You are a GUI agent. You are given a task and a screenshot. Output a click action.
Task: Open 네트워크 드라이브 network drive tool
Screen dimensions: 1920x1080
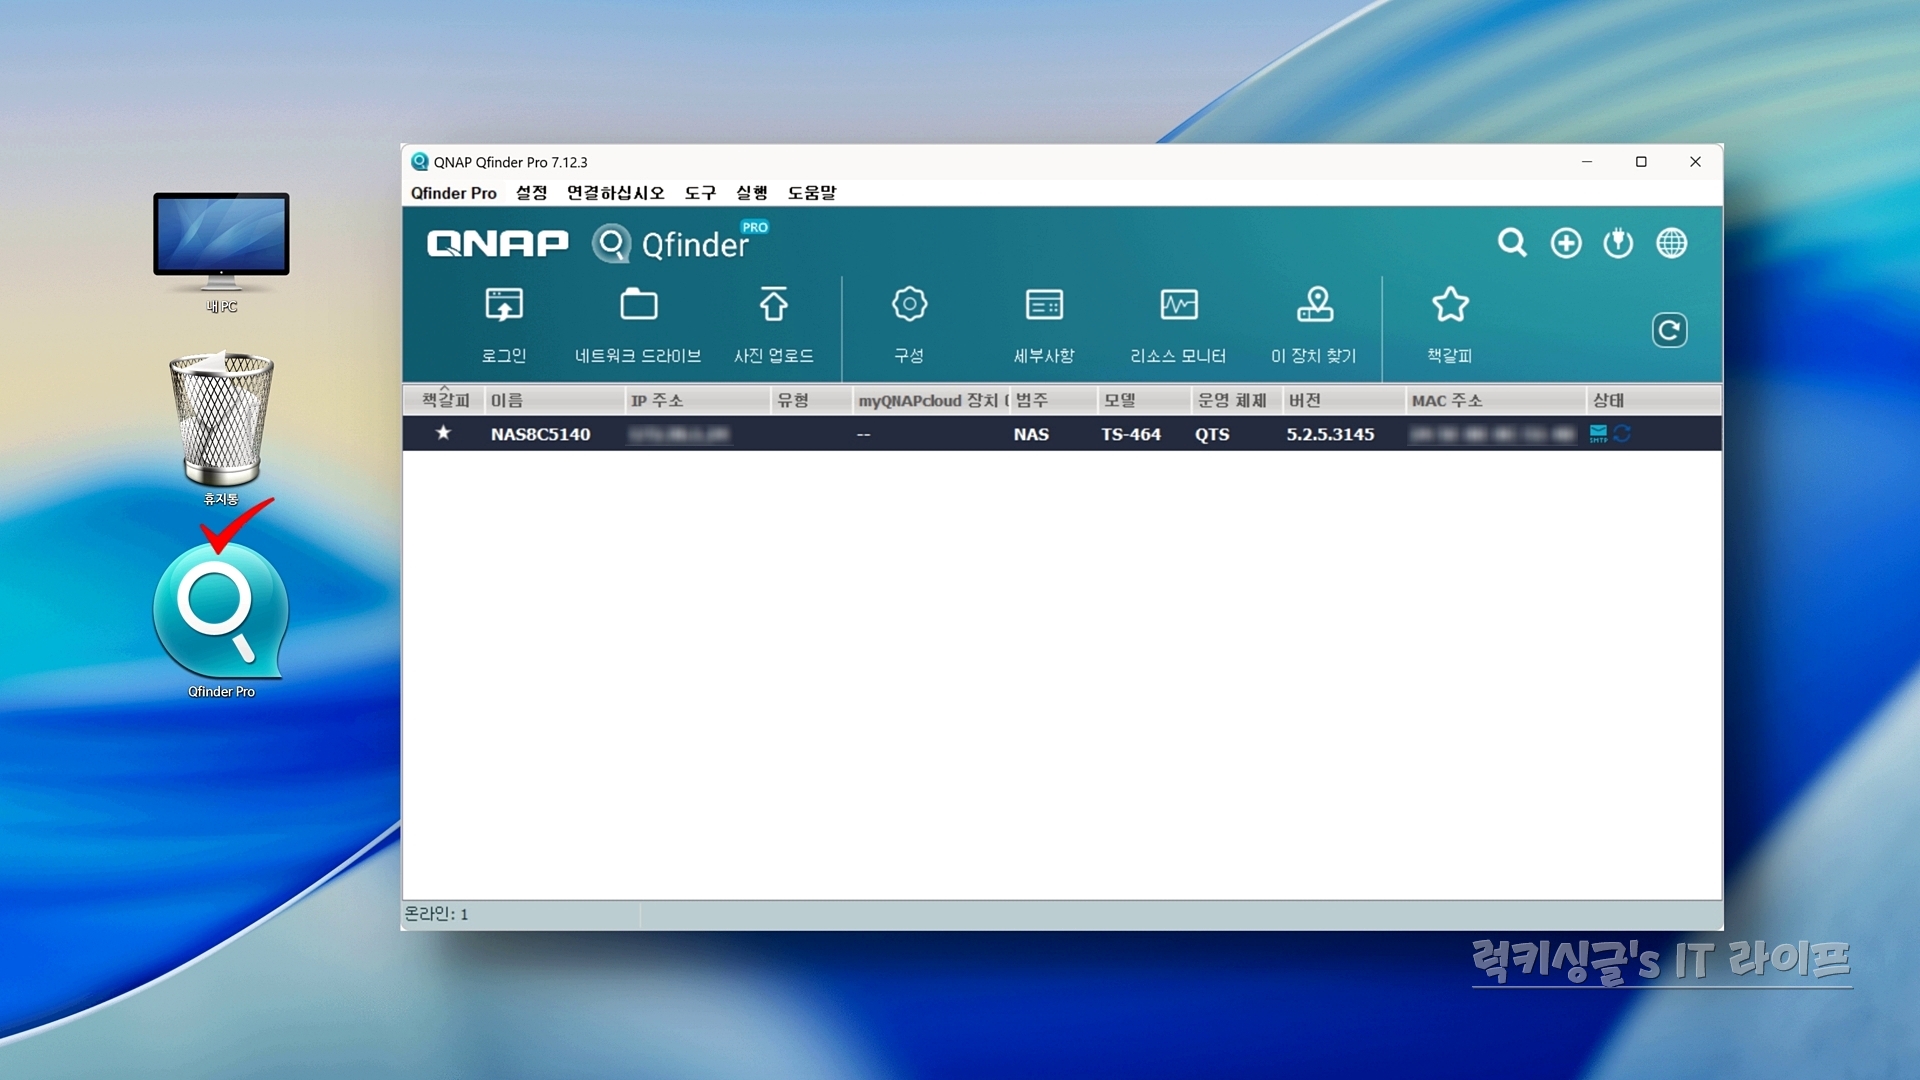point(638,305)
